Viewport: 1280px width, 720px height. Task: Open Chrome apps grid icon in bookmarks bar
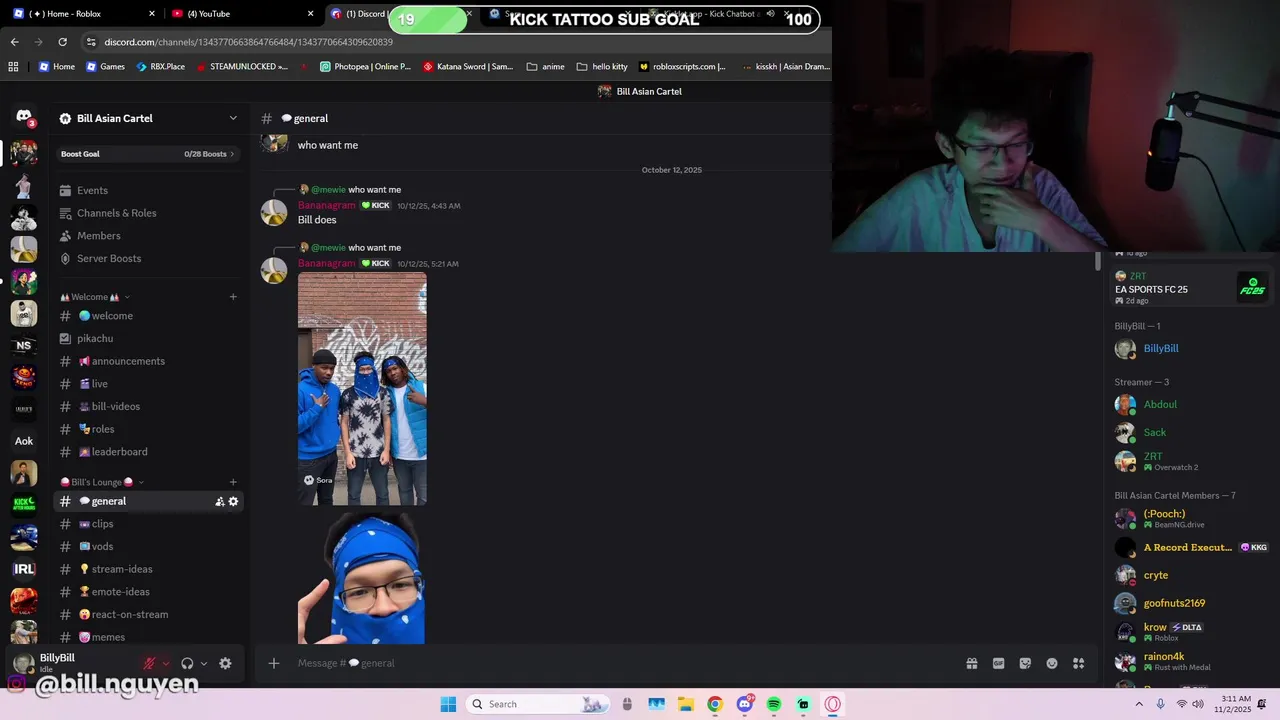(13, 67)
